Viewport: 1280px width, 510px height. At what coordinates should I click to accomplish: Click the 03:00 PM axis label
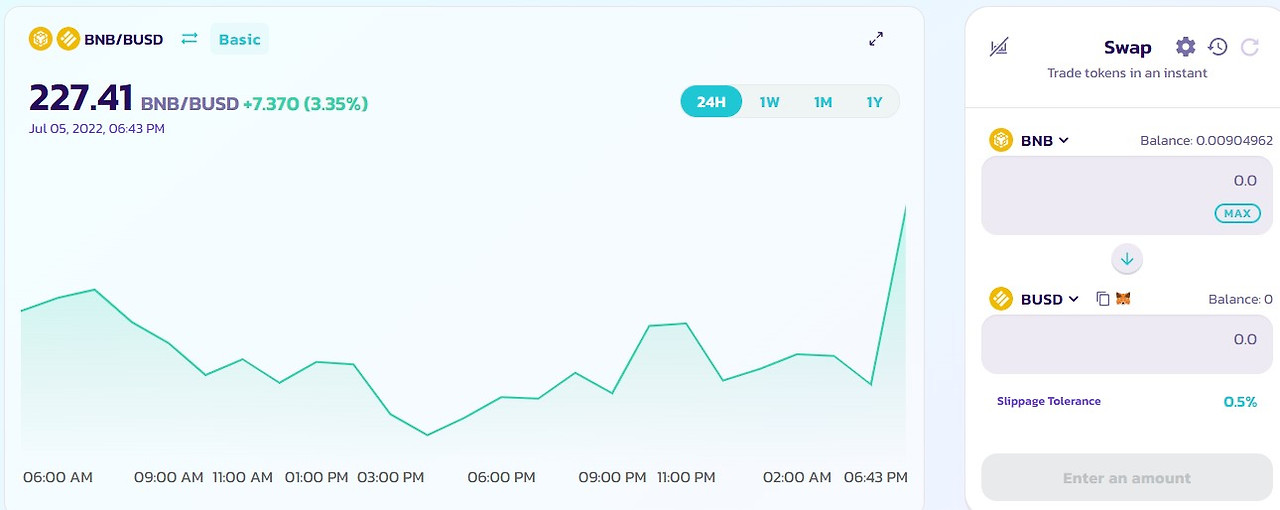point(391,477)
